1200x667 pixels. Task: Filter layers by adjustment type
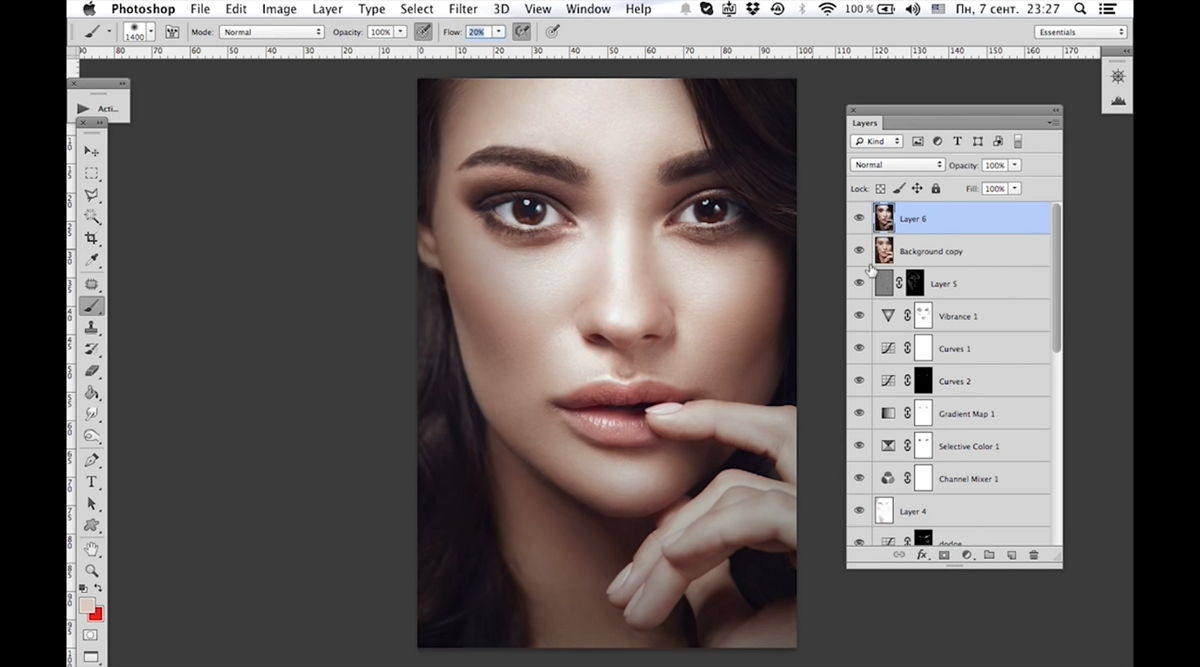(938, 142)
